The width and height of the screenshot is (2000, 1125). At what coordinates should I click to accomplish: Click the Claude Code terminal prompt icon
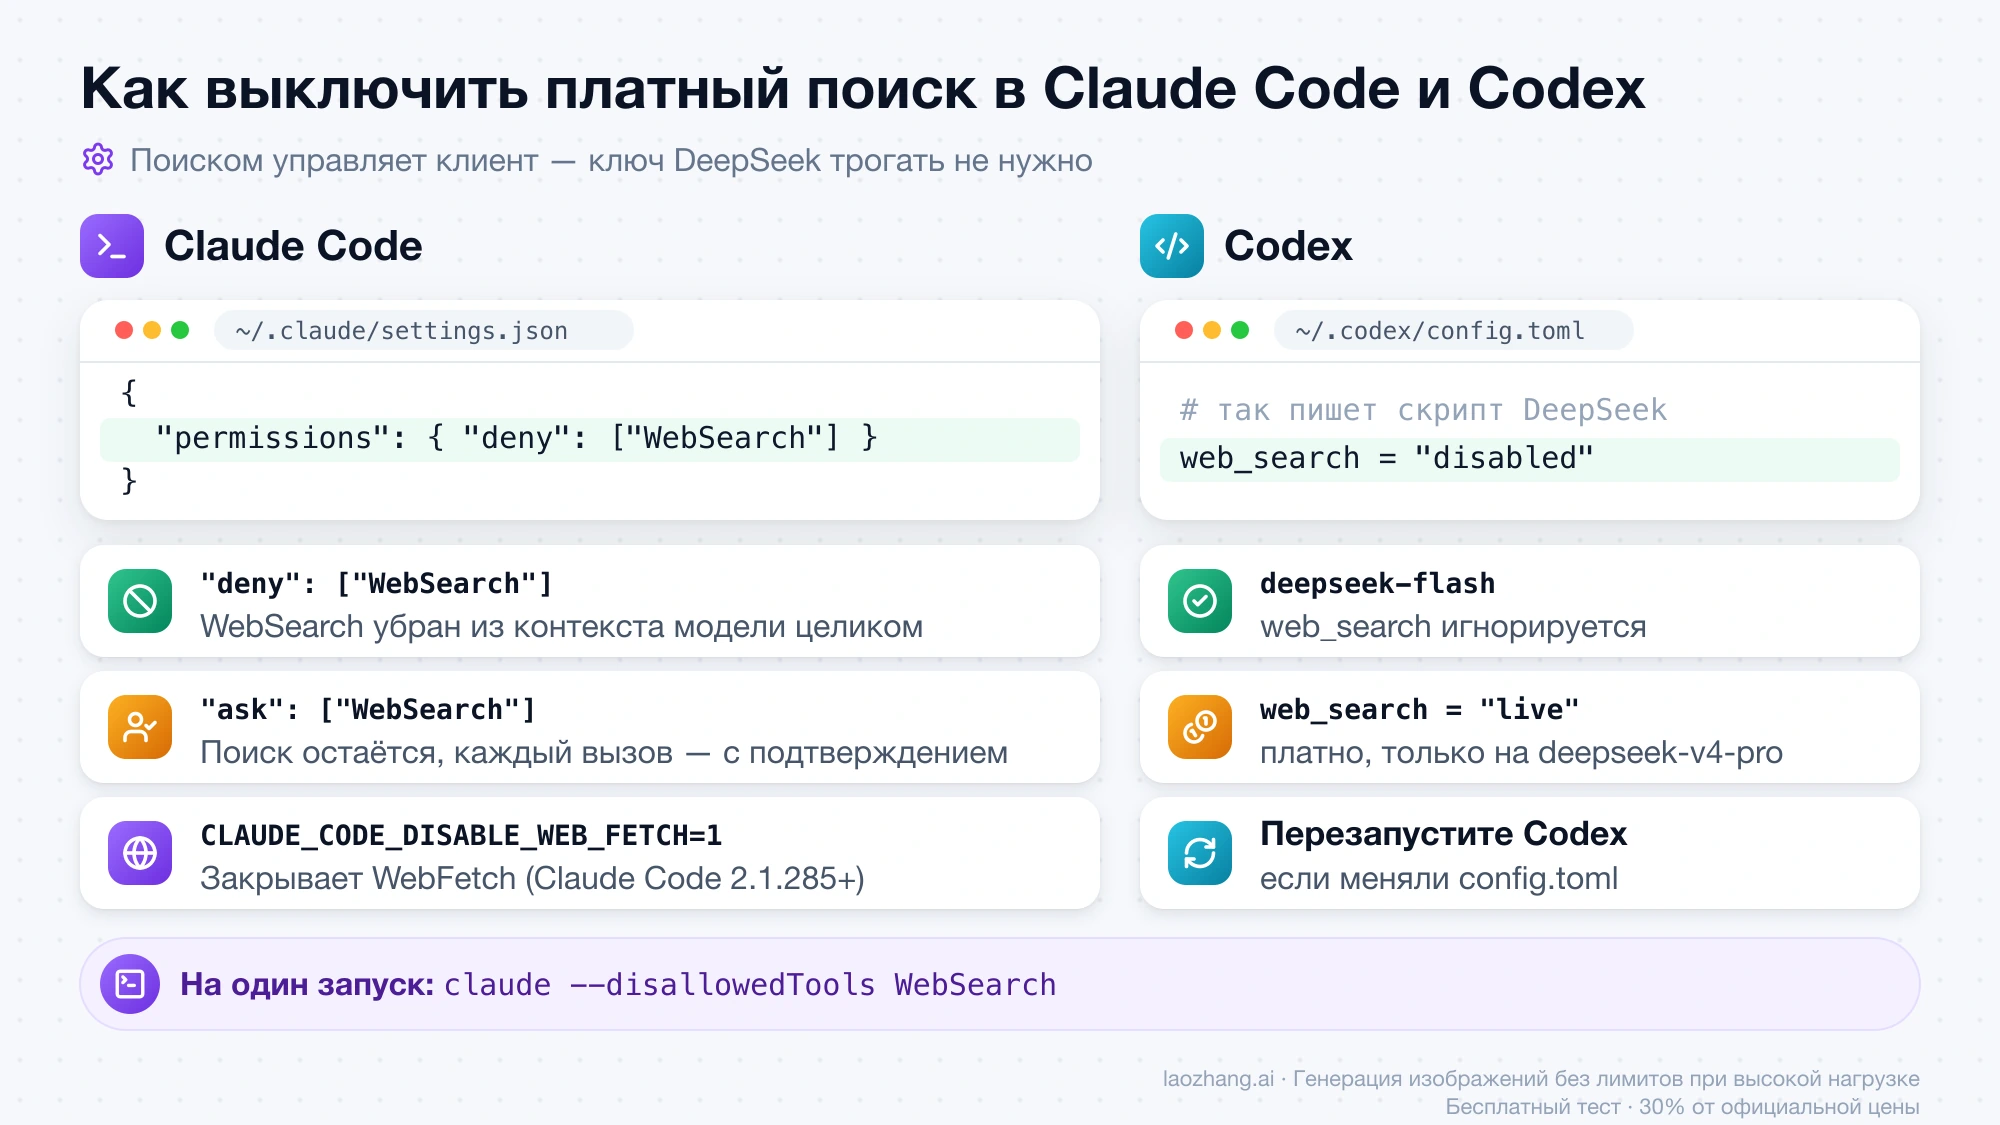tap(112, 246)
